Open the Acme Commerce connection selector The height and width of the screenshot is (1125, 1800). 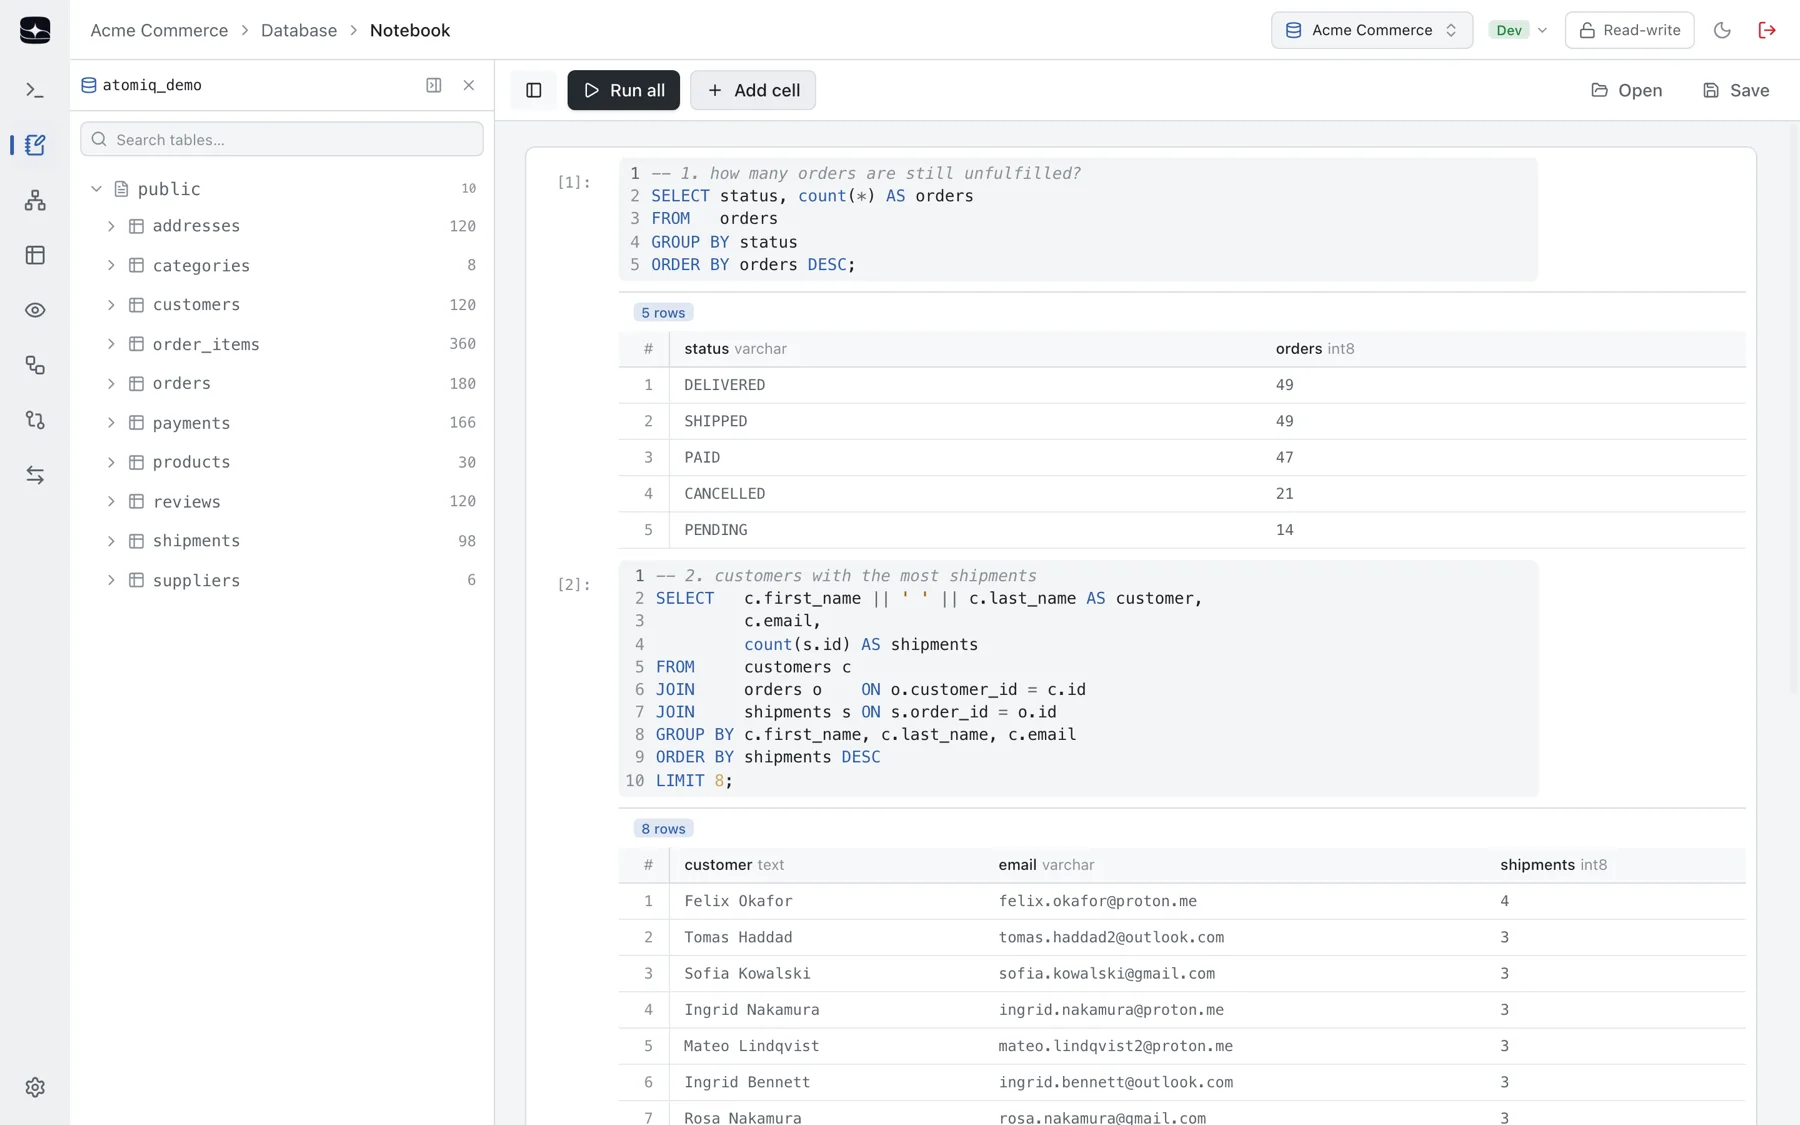(1371, 30)
